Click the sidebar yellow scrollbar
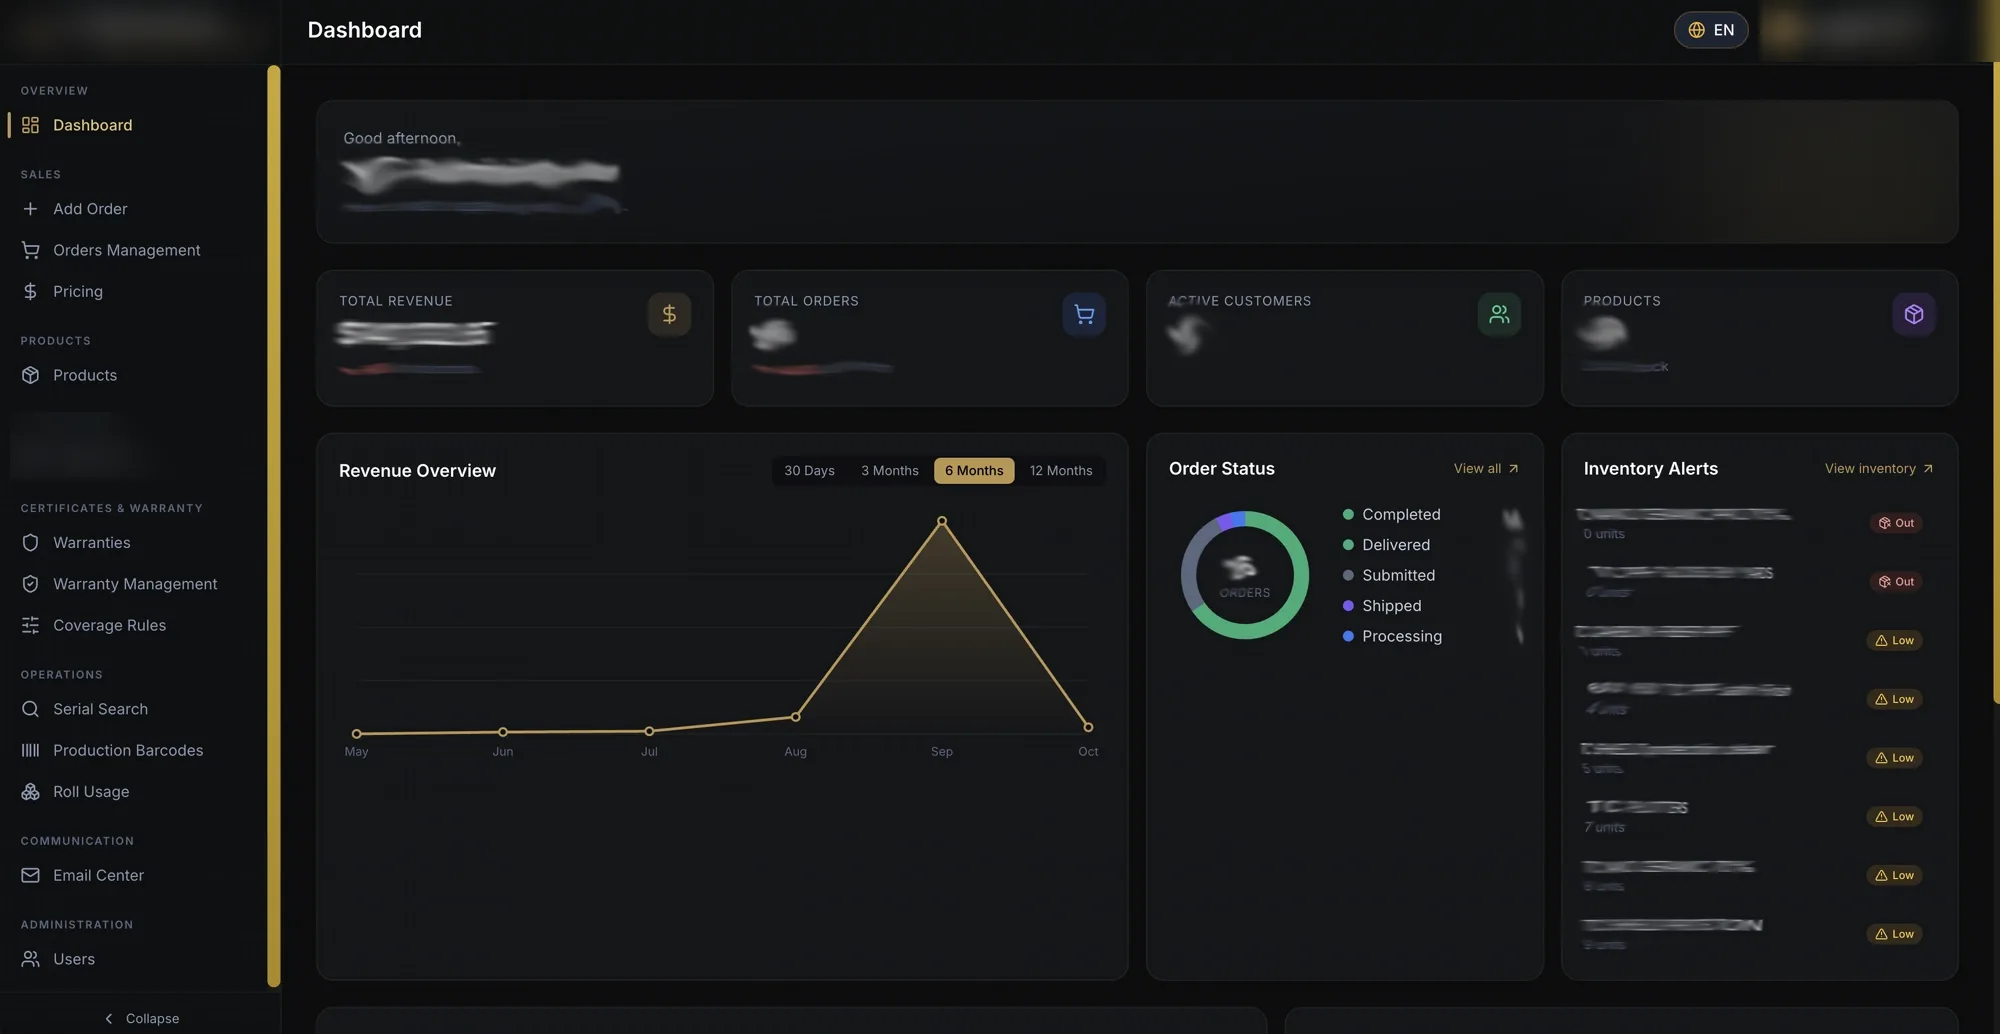Screen dimensions: 2000x1034 pos(274,526)
